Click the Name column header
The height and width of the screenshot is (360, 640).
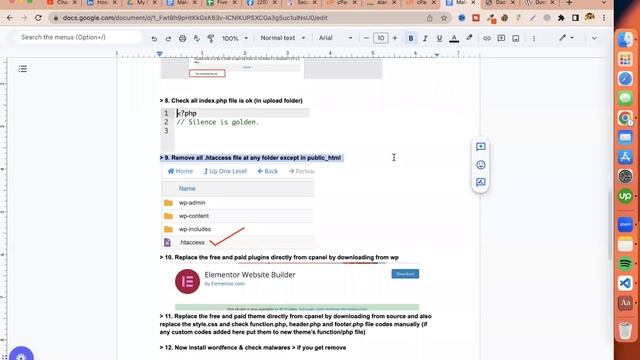point(187,189)
